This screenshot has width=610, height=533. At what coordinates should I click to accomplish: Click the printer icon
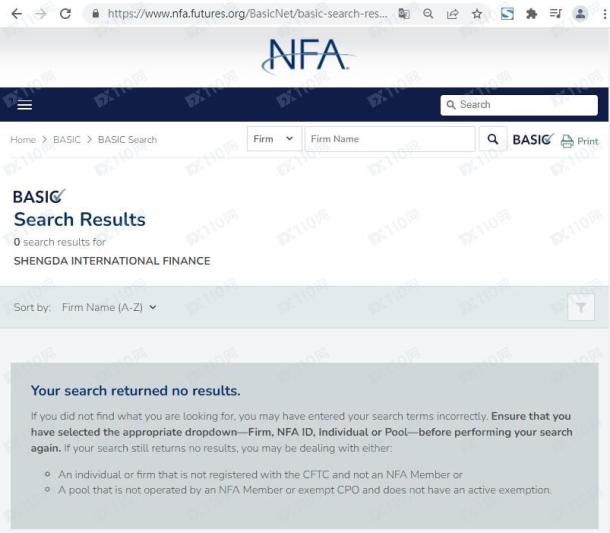(567, 141)
